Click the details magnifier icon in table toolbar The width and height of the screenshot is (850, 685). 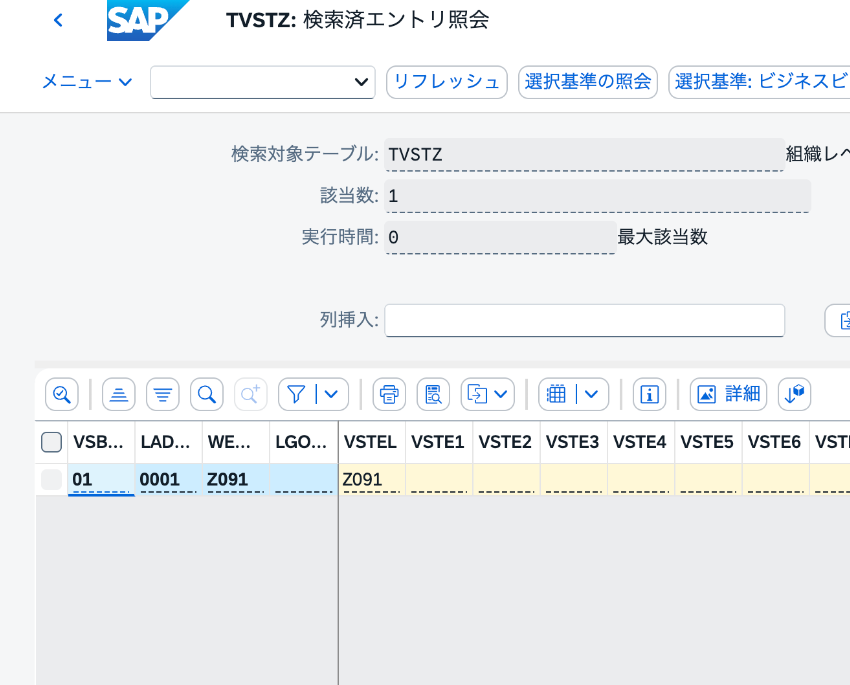click(x=62, y=394)
